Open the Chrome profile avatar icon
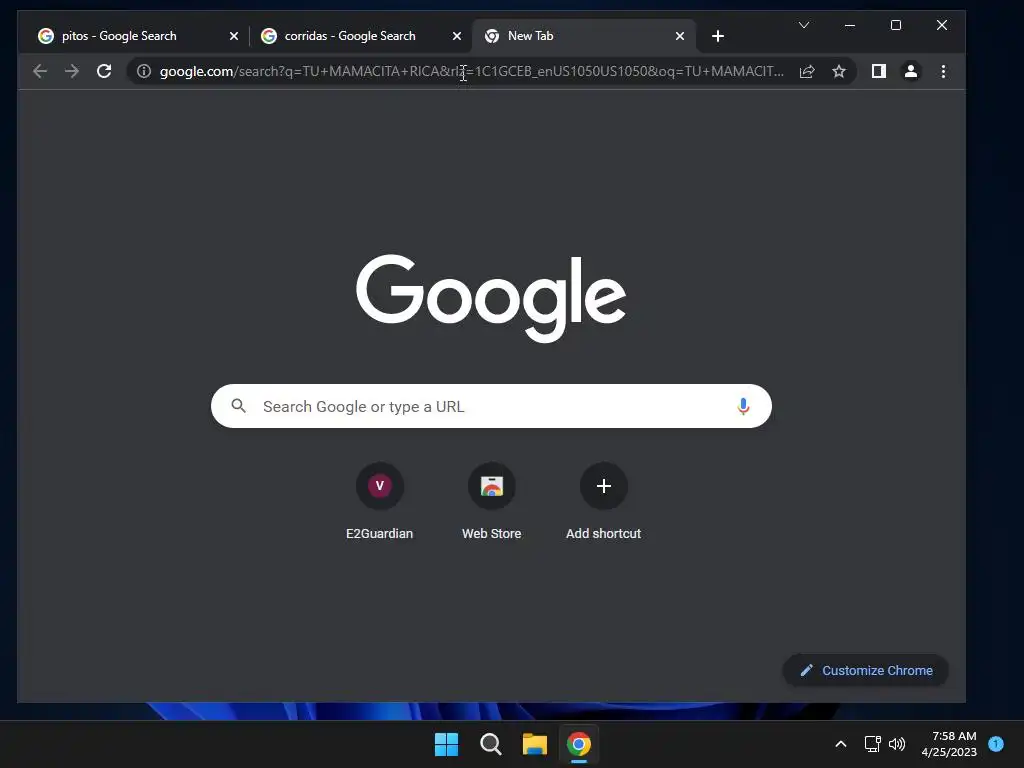Viewport: 1024px width, 768px height. coord(911,71)
